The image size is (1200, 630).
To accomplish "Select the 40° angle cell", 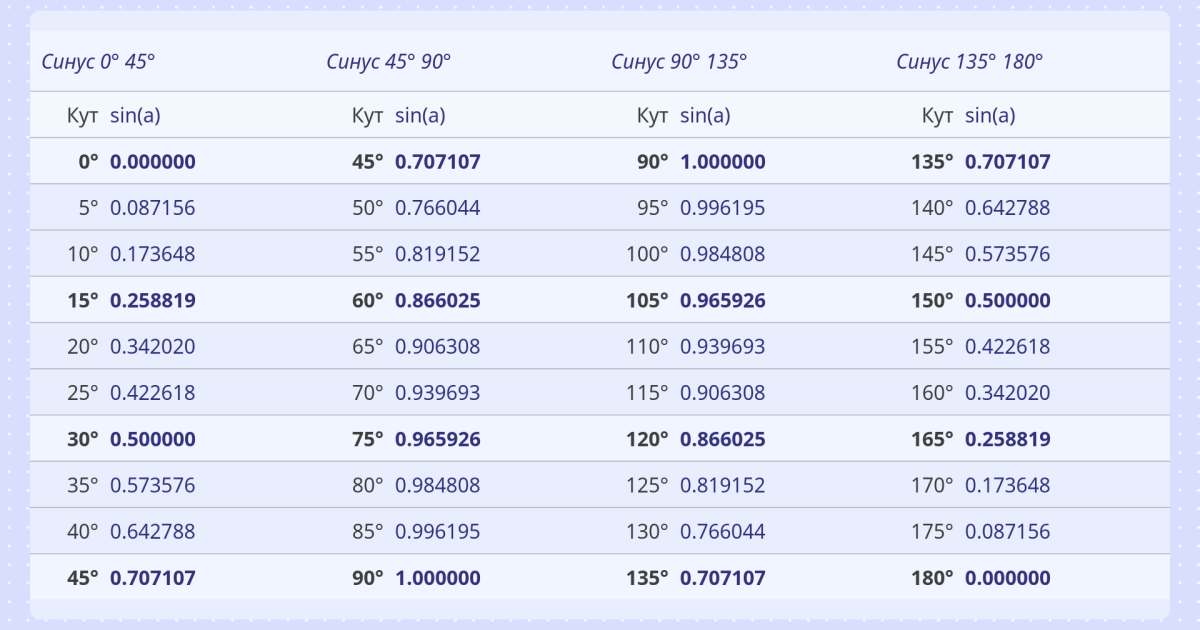I will click(83, 531).
